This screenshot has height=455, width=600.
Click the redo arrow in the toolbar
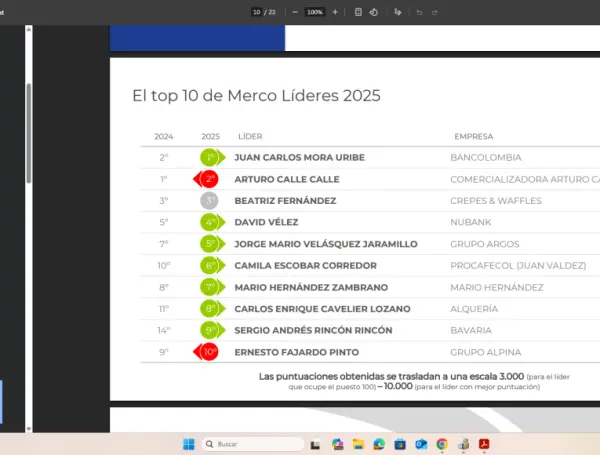point(434,12)
